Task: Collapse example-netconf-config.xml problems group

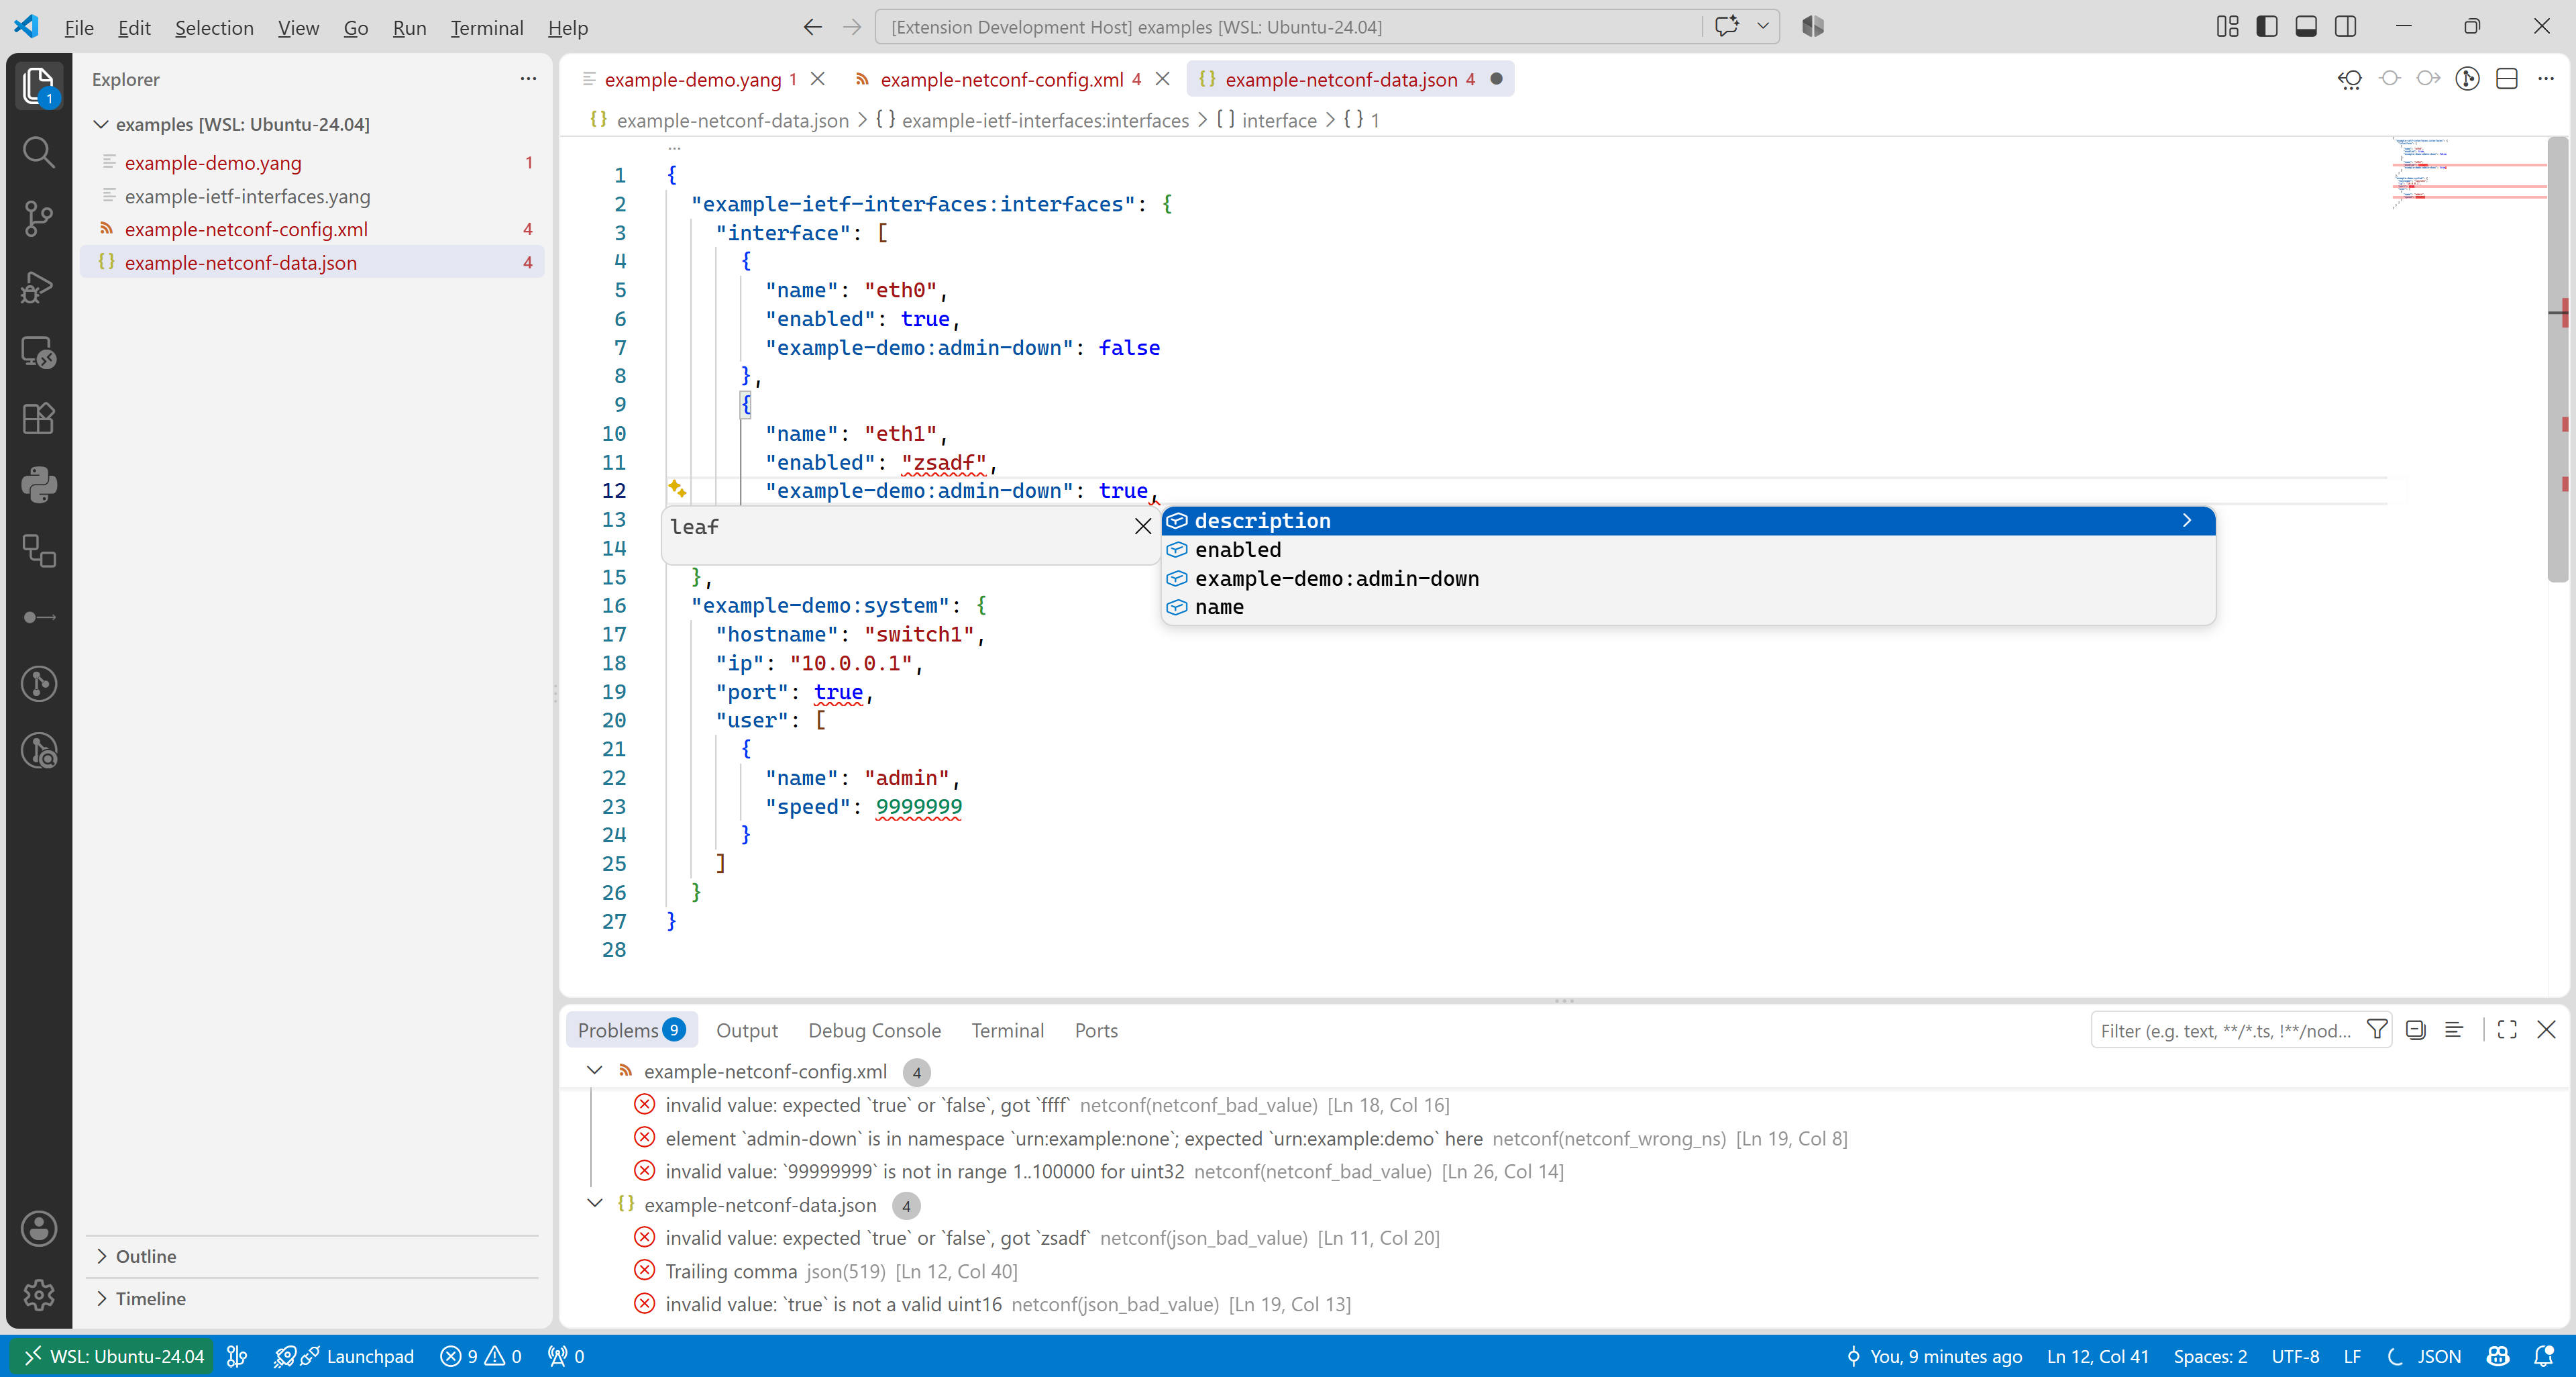Action: (x=594, y=1071)
